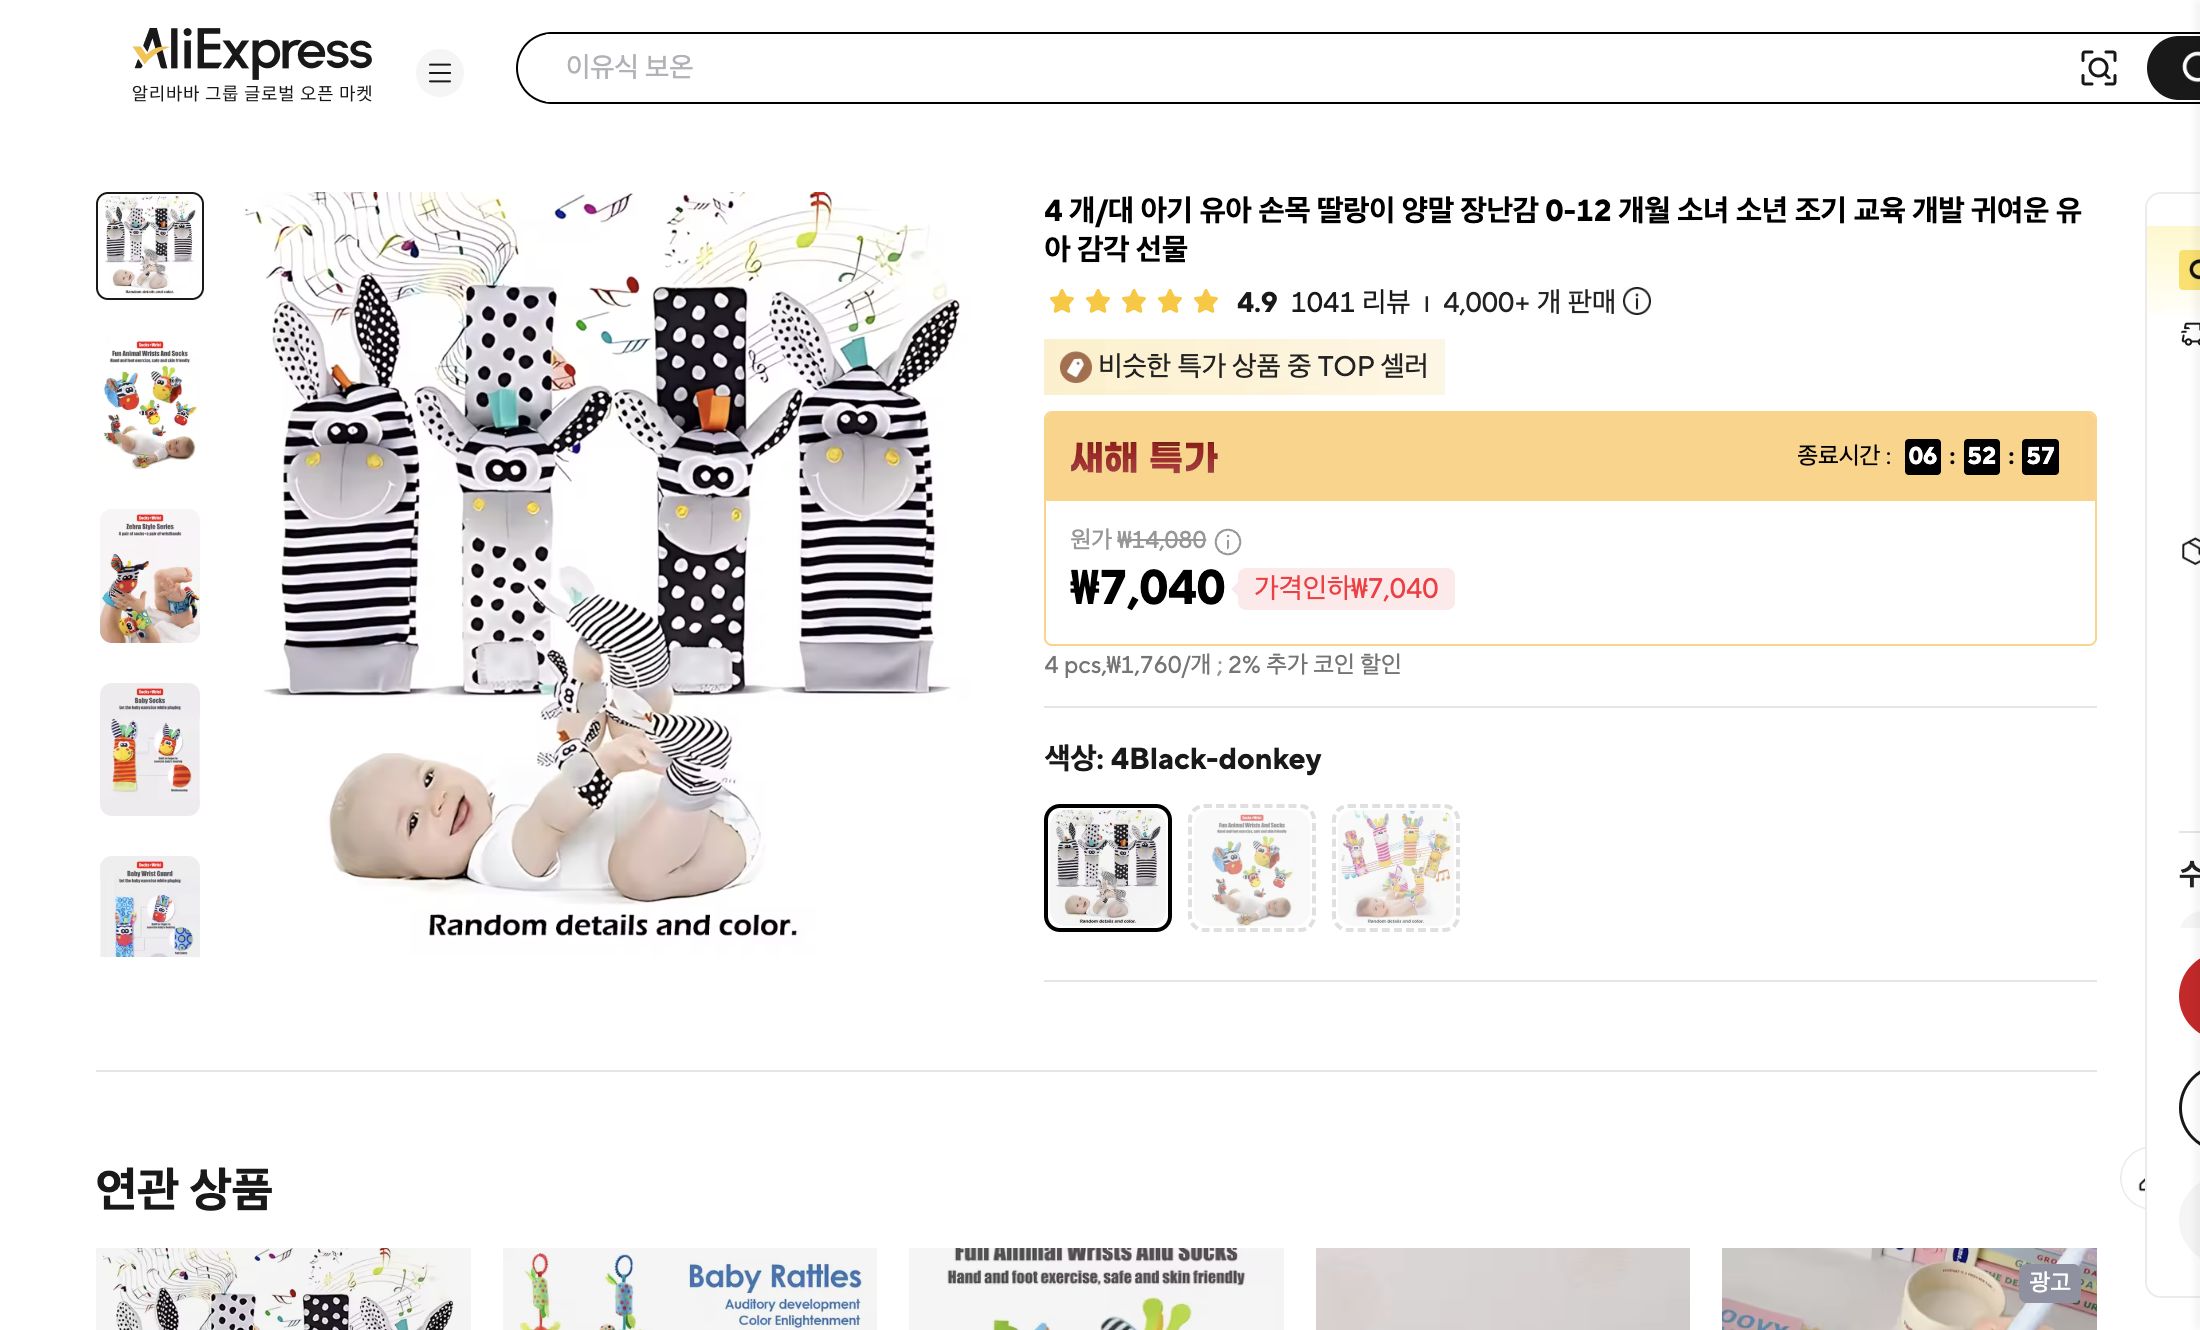Open the 1041 reviews link
The width and height of the screenshot is (2200, 1330).
tap(1350, 301)
